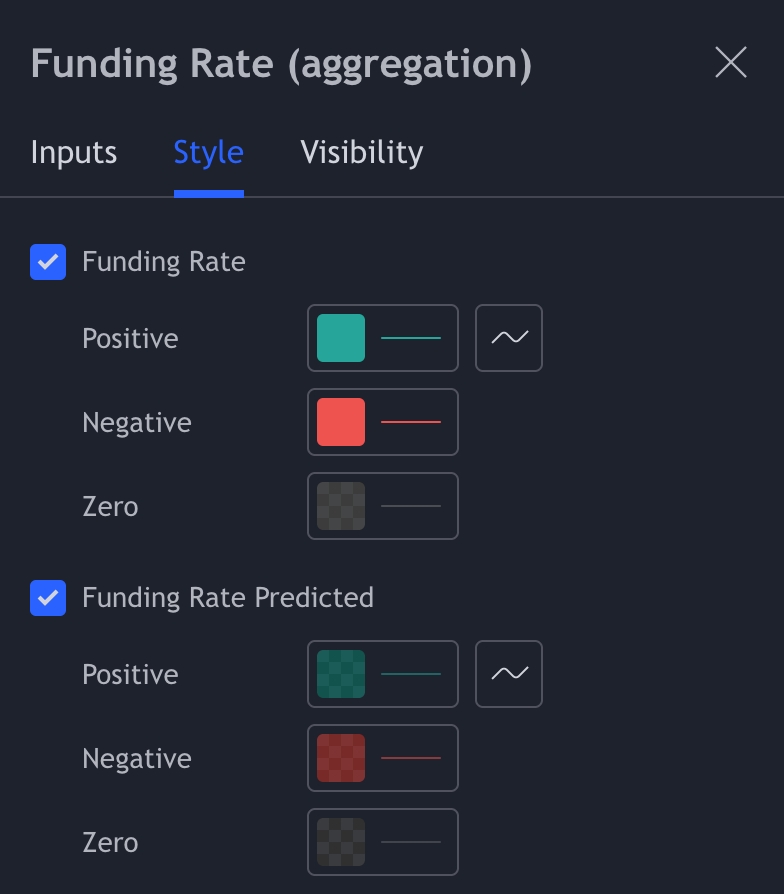This screenshot has width=784, height=894.
Task: Select the Style tab
Action: pyautogui.click(x=208, y=152)
